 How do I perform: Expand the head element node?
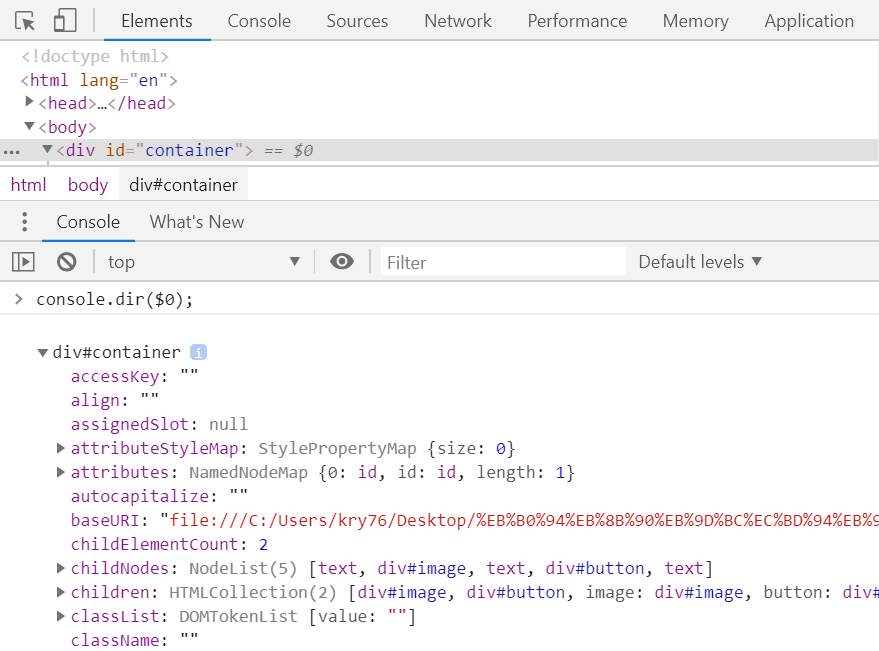point(29,103)
